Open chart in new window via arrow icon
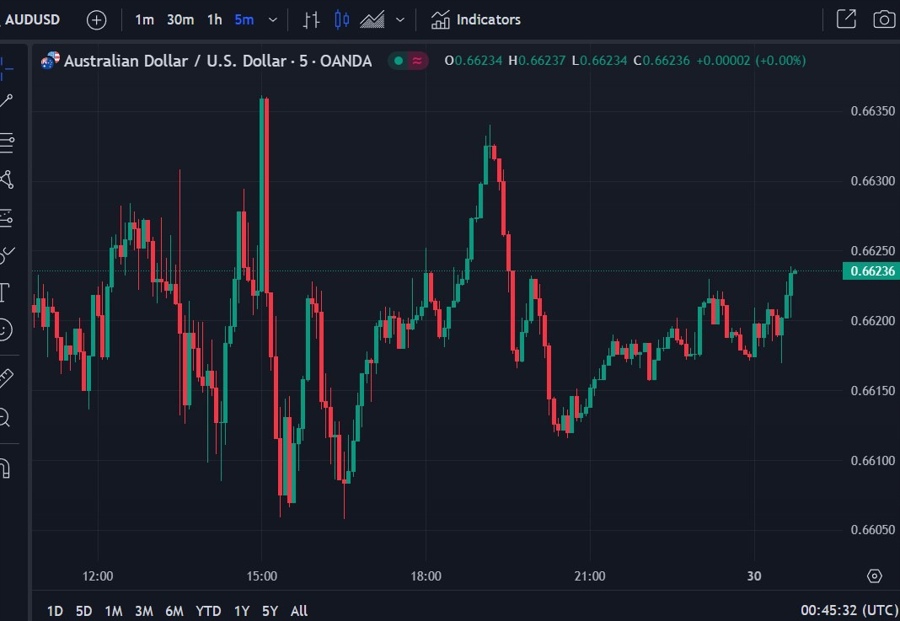 (845, 19)
